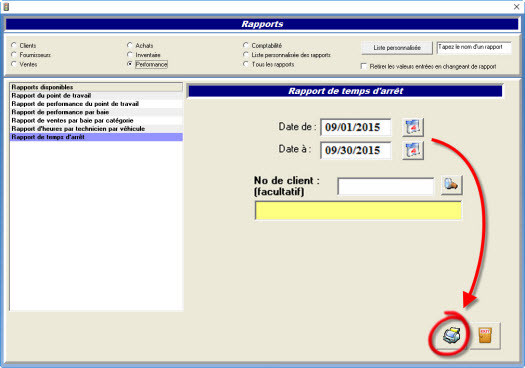Click the Date de field 09/01/2015

click(x=355, y=127)
